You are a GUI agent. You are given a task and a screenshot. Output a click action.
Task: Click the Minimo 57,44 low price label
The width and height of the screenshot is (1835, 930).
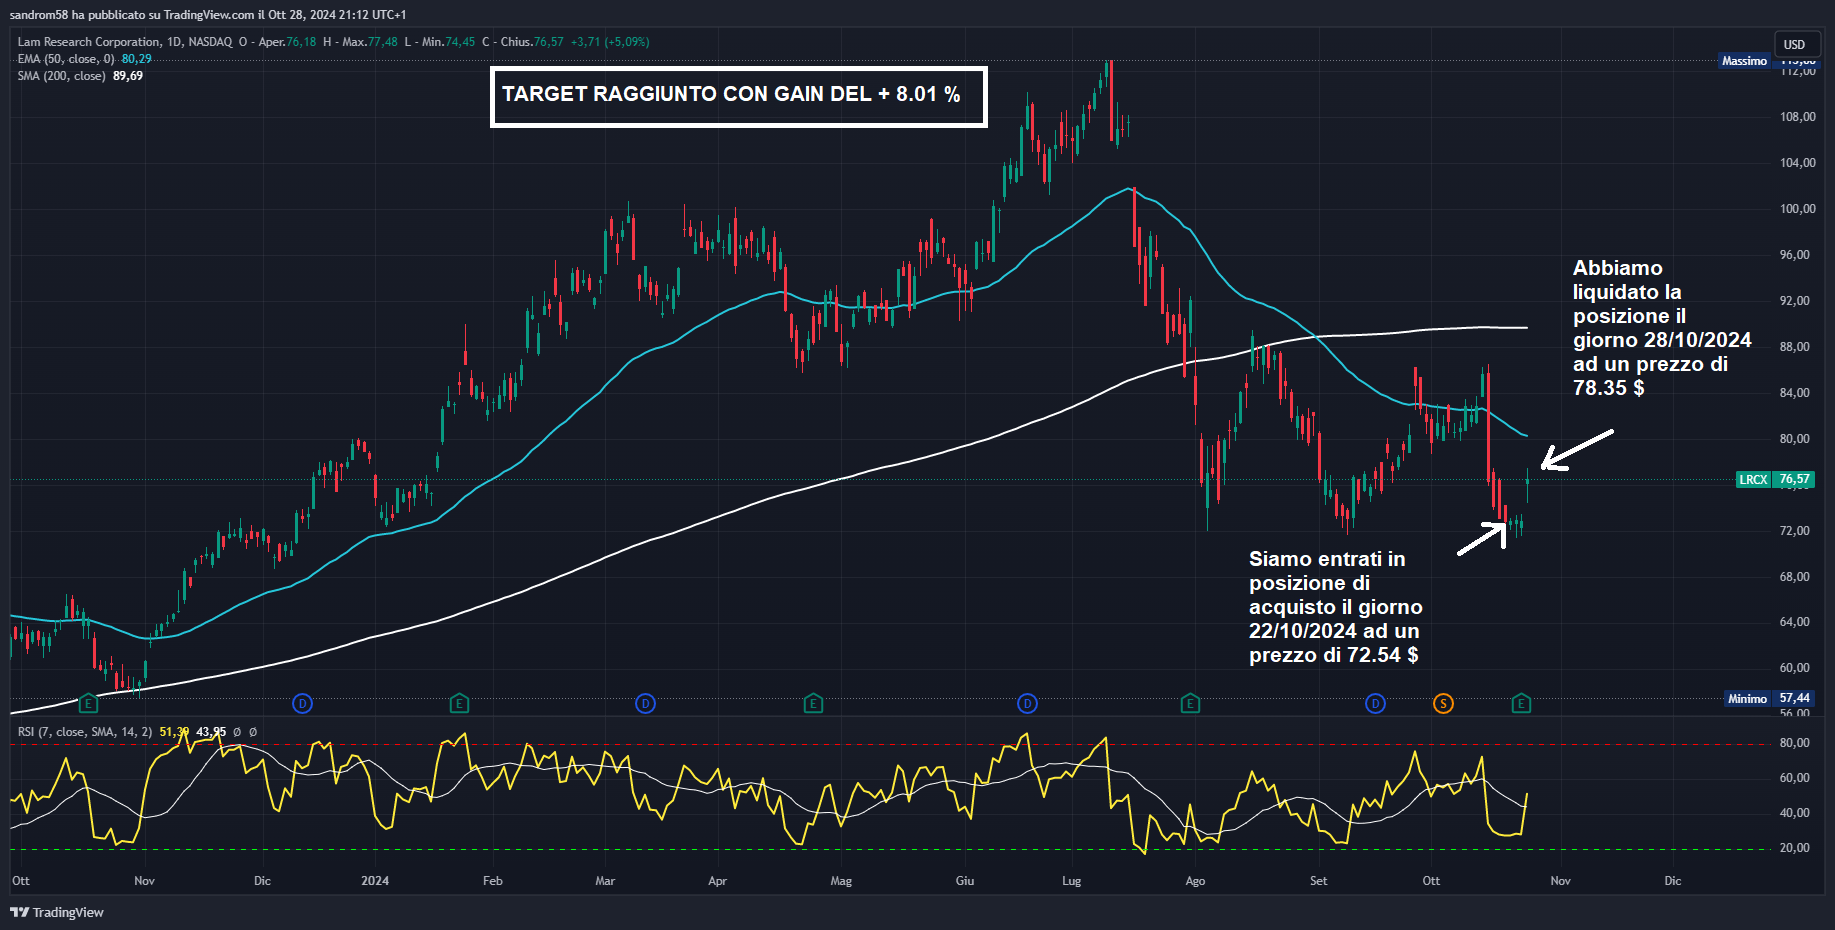click(x=1769, y=699)
